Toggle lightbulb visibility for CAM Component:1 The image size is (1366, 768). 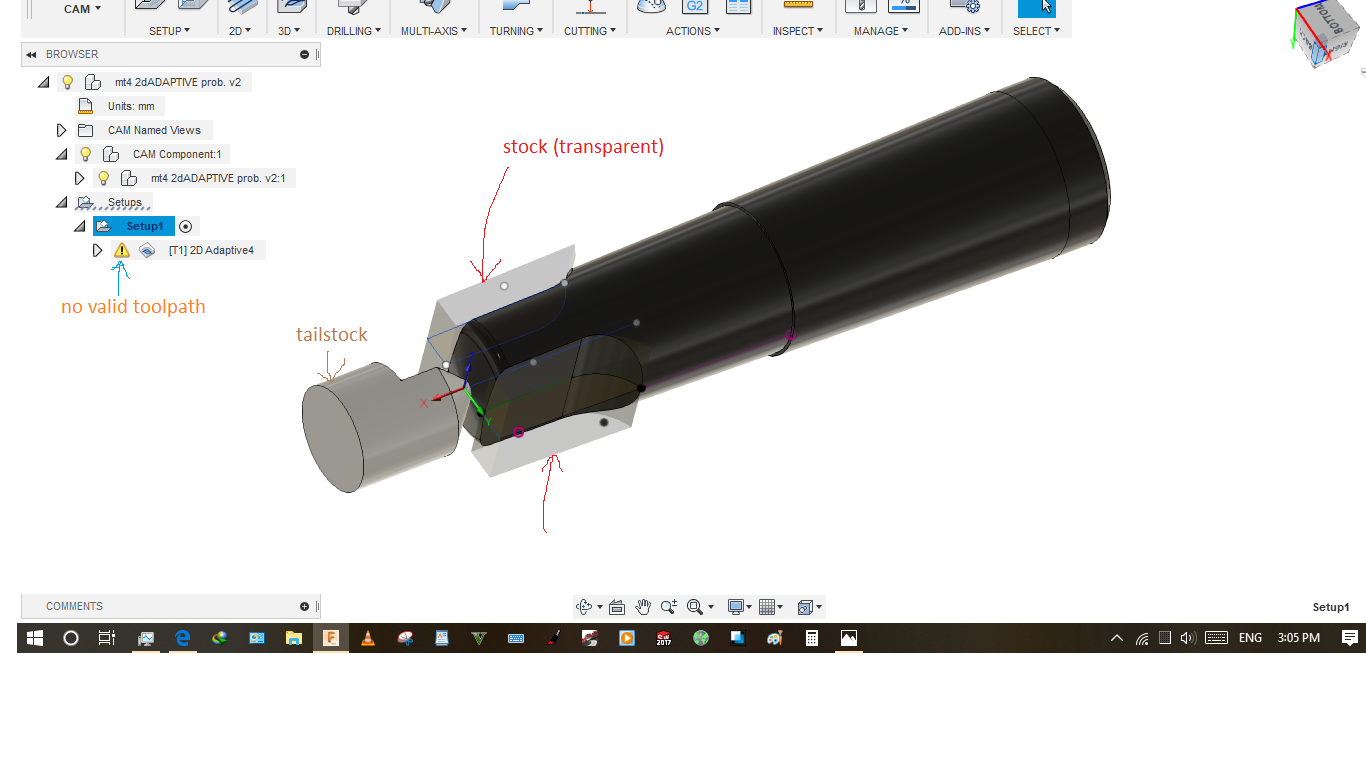click(x=86, y=154)
